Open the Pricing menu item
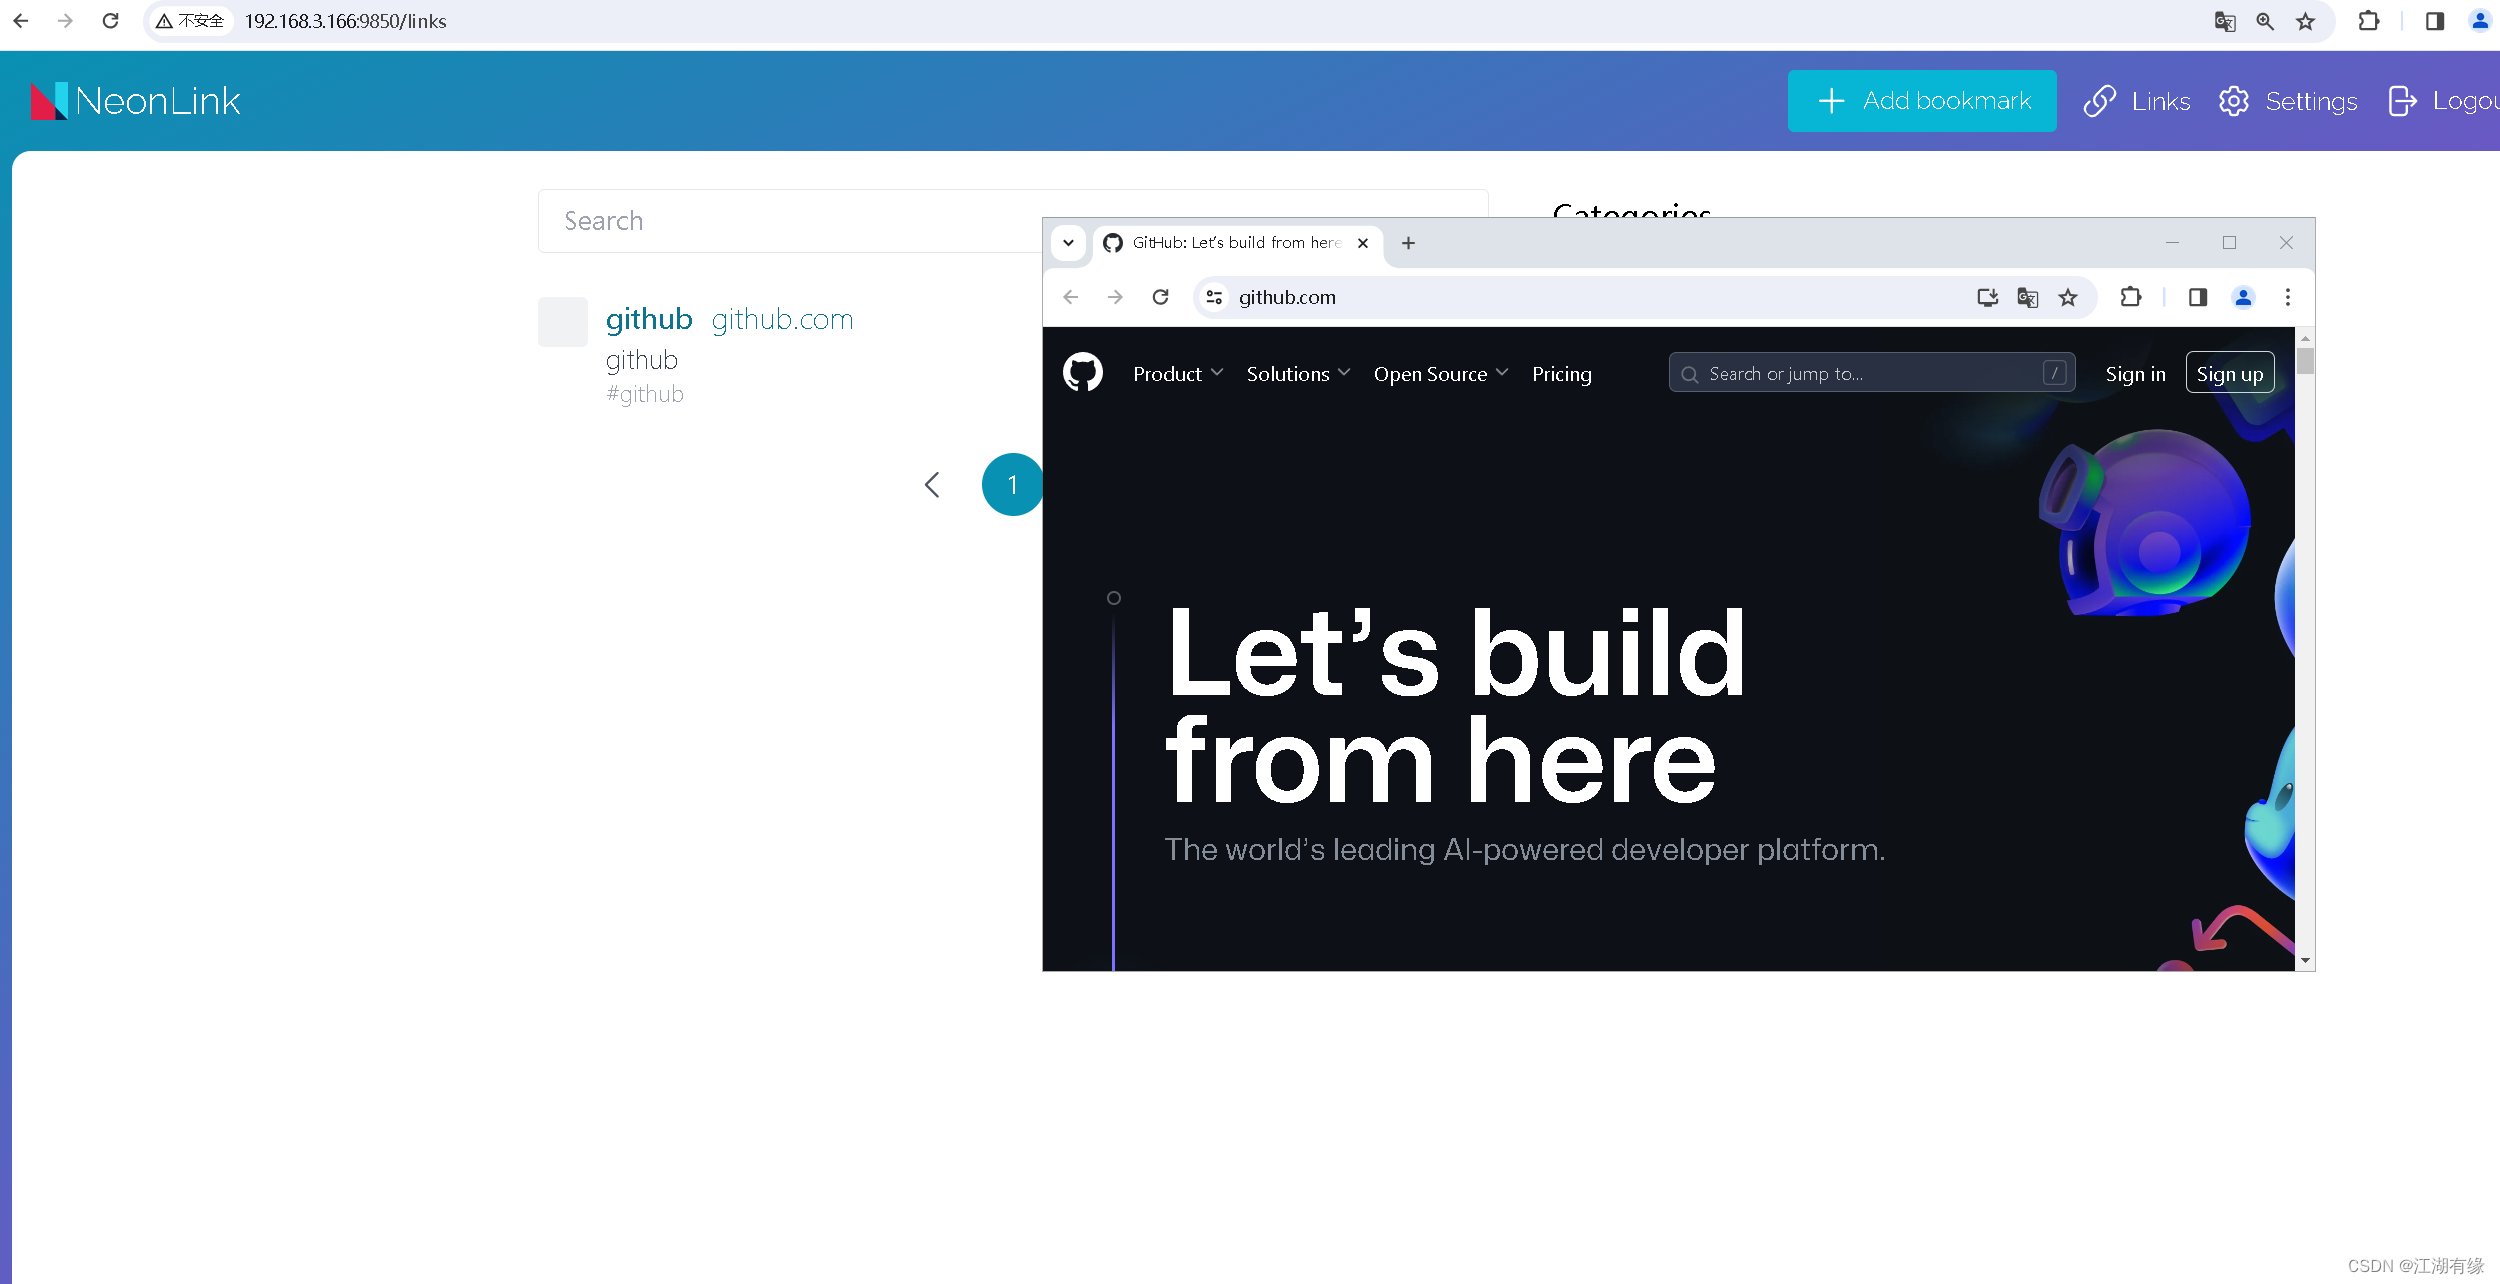 1561,374
